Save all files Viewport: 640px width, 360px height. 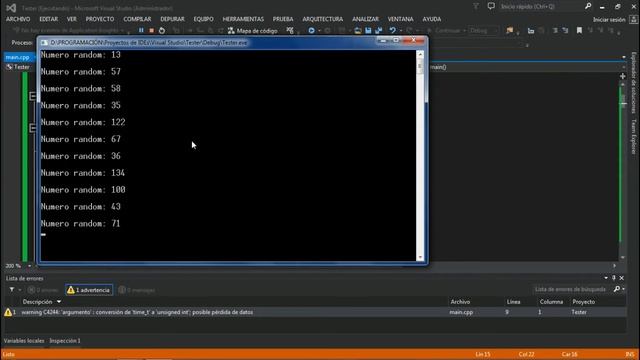379,31
